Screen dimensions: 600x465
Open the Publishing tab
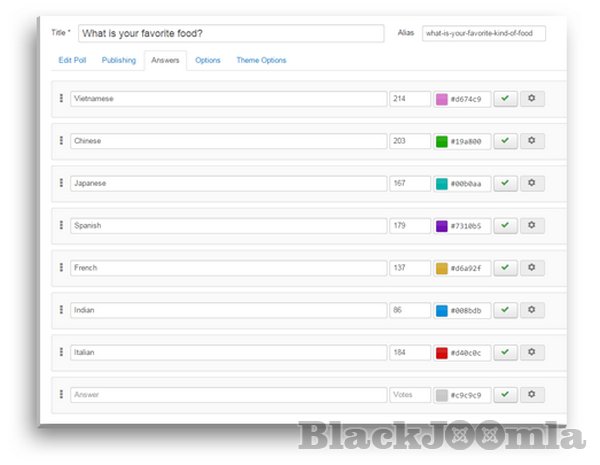119,61
